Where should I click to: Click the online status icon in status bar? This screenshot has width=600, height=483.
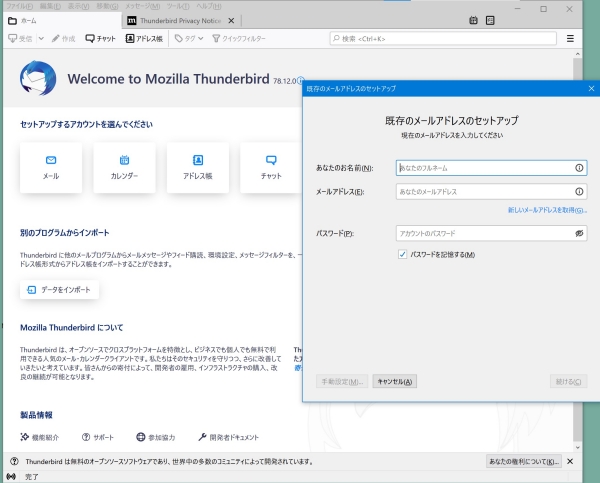tap(11, 477)
